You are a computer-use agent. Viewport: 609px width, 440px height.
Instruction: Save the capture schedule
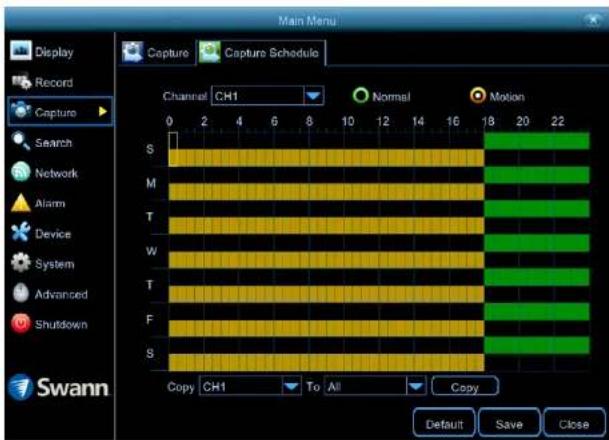[509, 424]
